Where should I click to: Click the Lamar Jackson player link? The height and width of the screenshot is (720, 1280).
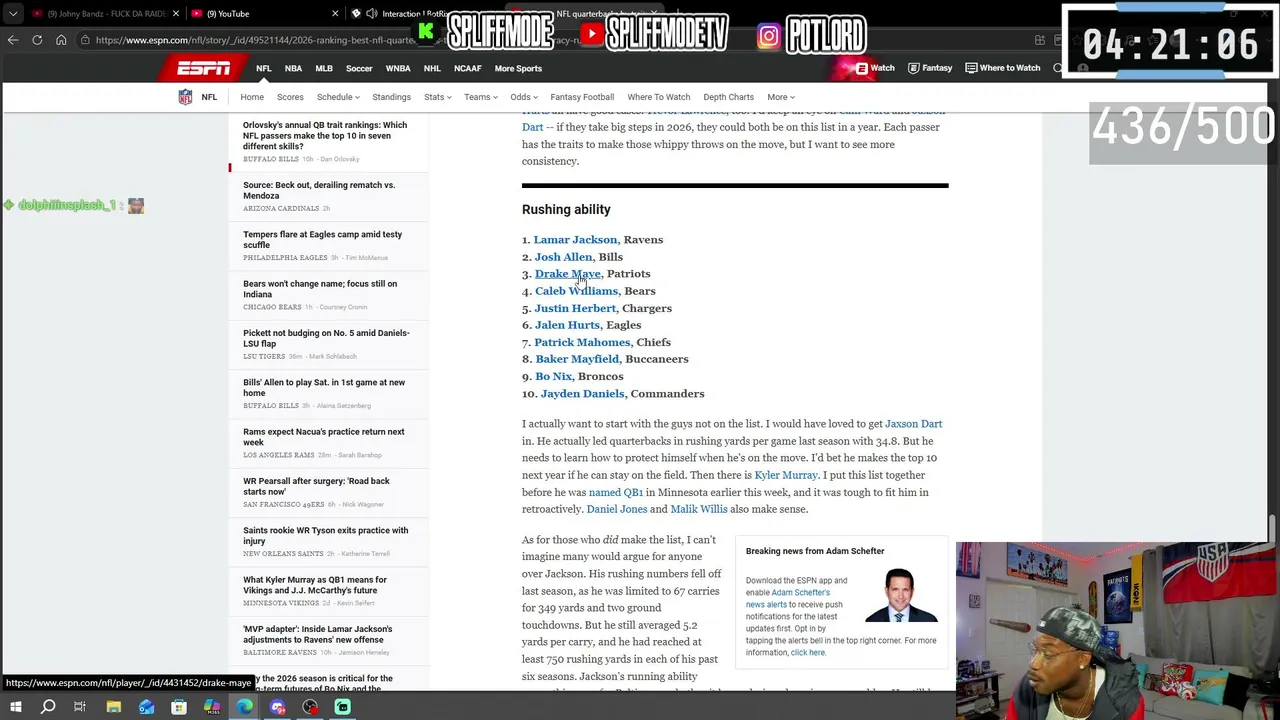click(x=575, y=240)
